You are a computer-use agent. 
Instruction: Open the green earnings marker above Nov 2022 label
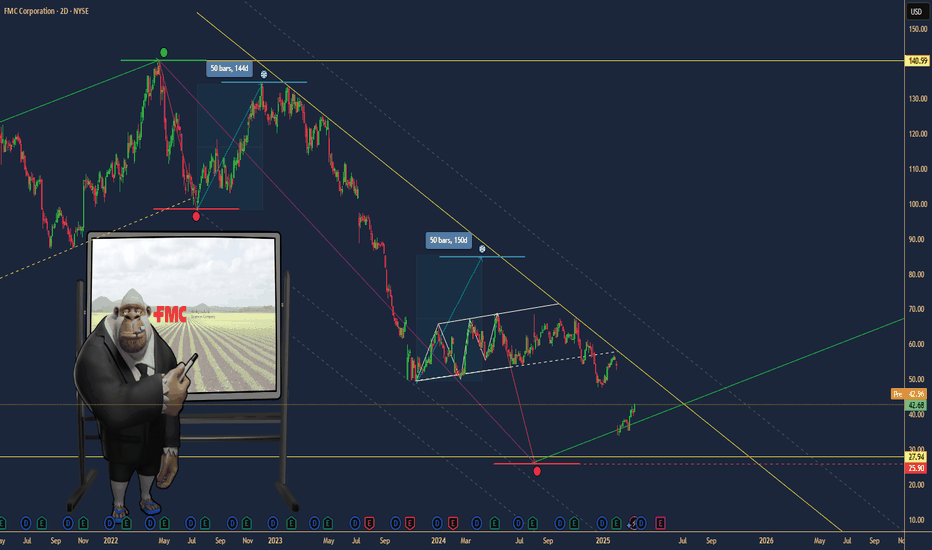point(246,523)
